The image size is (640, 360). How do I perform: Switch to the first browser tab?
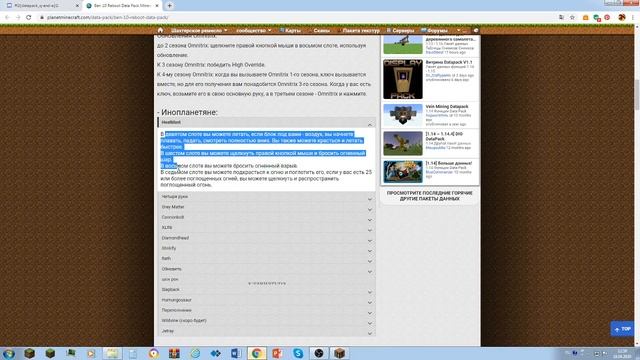tap(41, 6)
